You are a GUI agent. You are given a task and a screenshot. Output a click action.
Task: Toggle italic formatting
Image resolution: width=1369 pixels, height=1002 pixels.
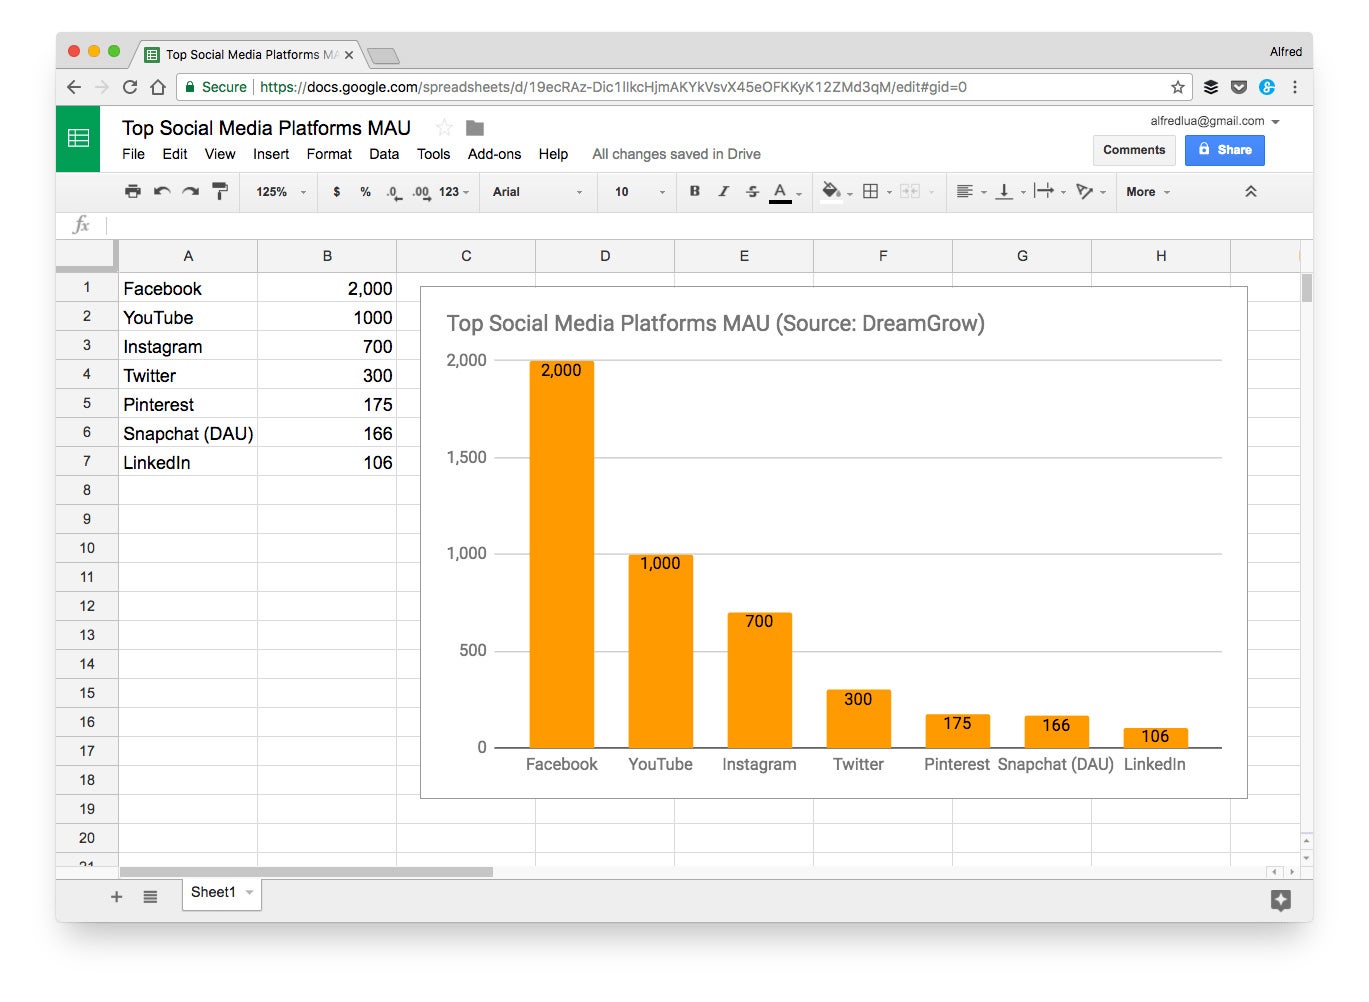point(723,191)
